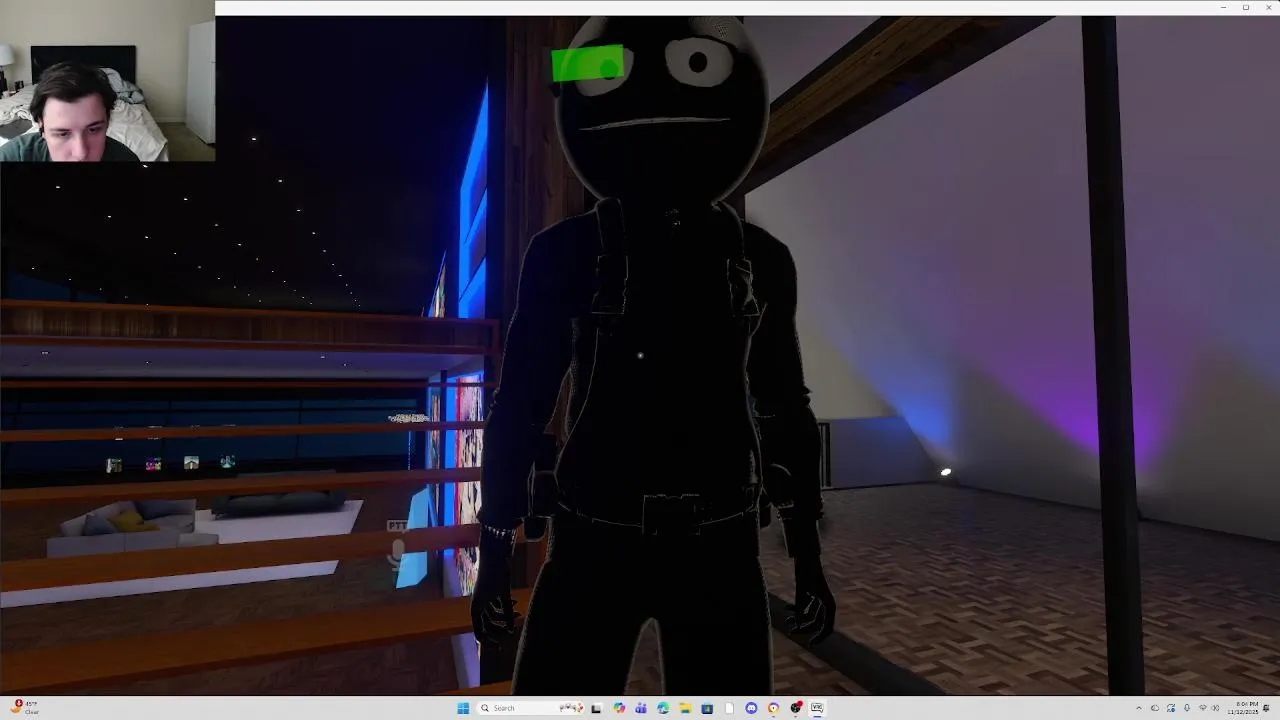Open the weather widget in the taskbar corner

26,708
